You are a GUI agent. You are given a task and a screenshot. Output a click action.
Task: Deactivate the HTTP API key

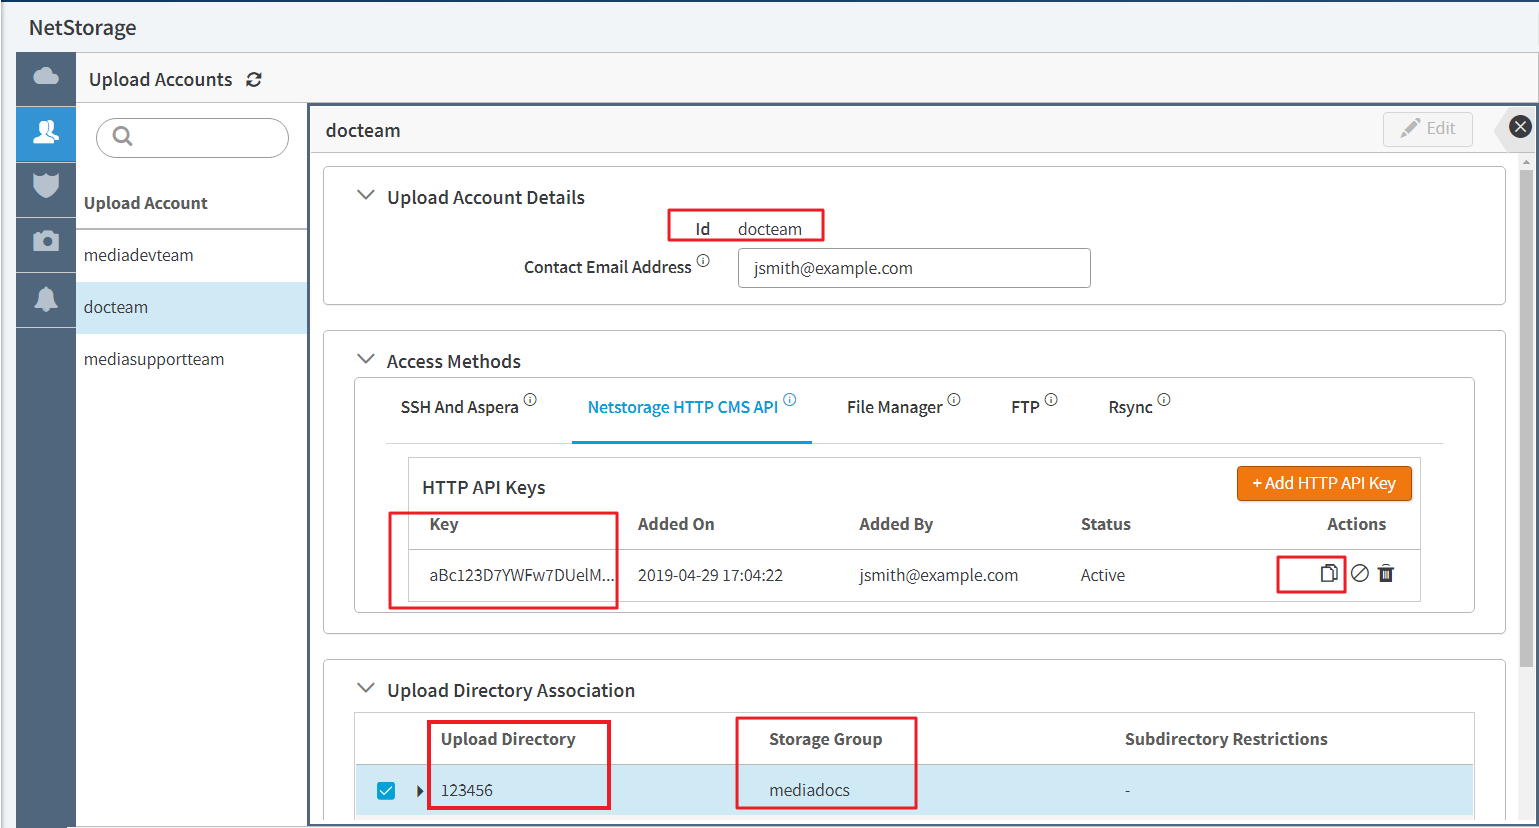pyautogui.click(x=1359, y=574)
